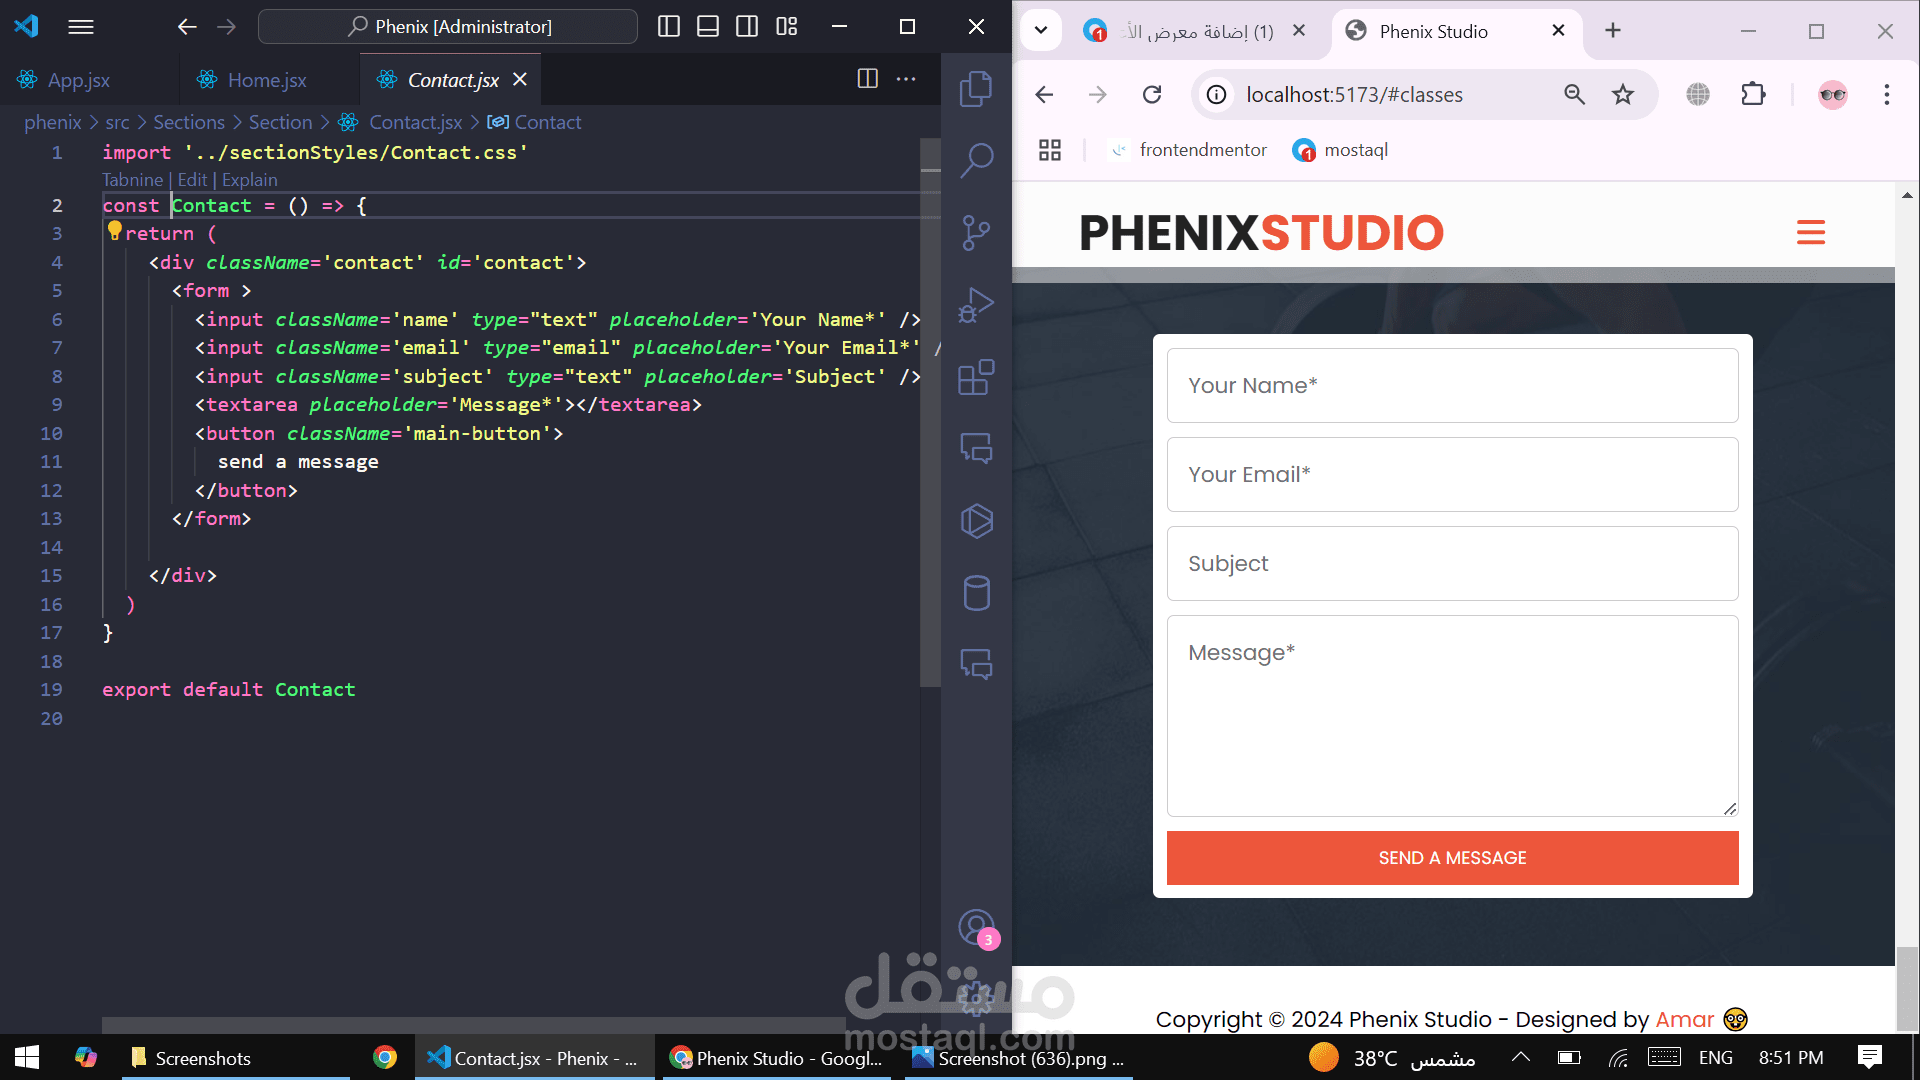Open editor More Actions ellipsis menu

click(906, 79)
